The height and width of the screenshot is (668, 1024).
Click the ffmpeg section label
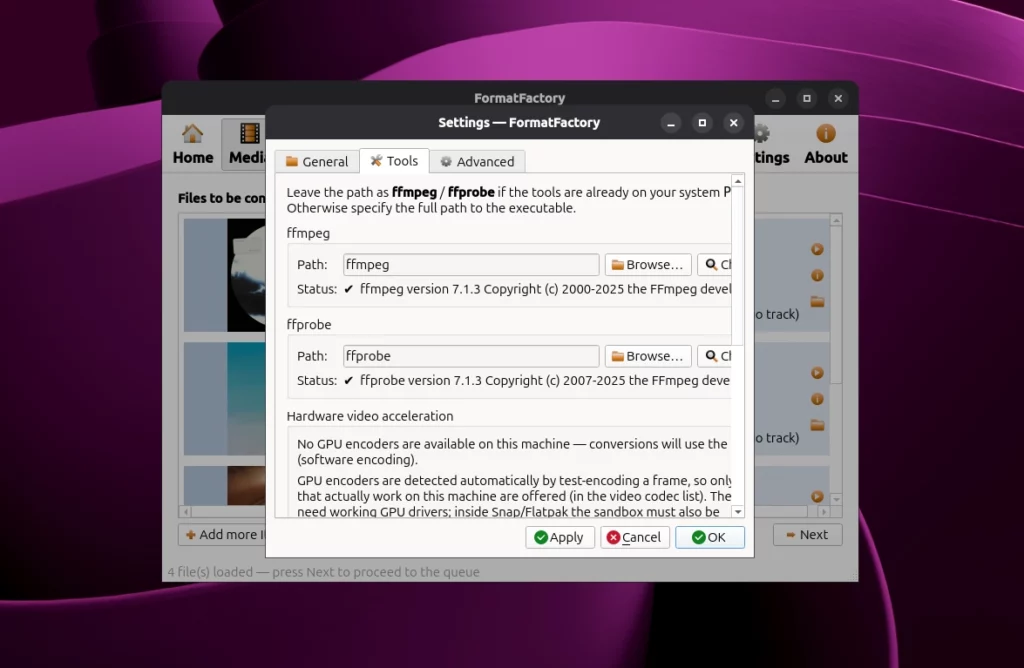pyautogui.click(x=308, y=233)
